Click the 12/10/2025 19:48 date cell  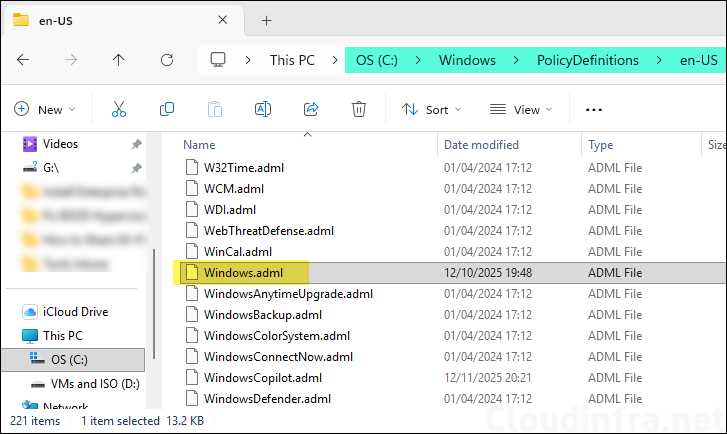click(488, 273)
